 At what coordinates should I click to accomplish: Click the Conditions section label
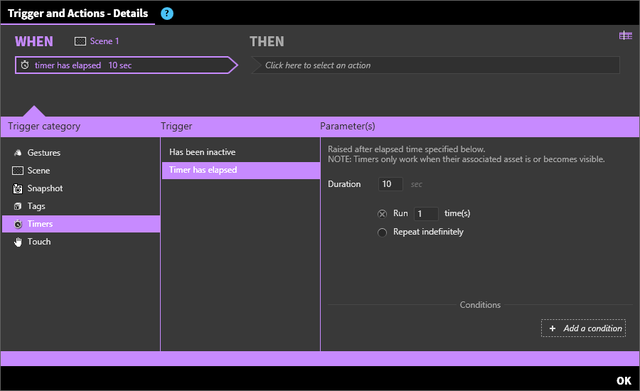480,305
